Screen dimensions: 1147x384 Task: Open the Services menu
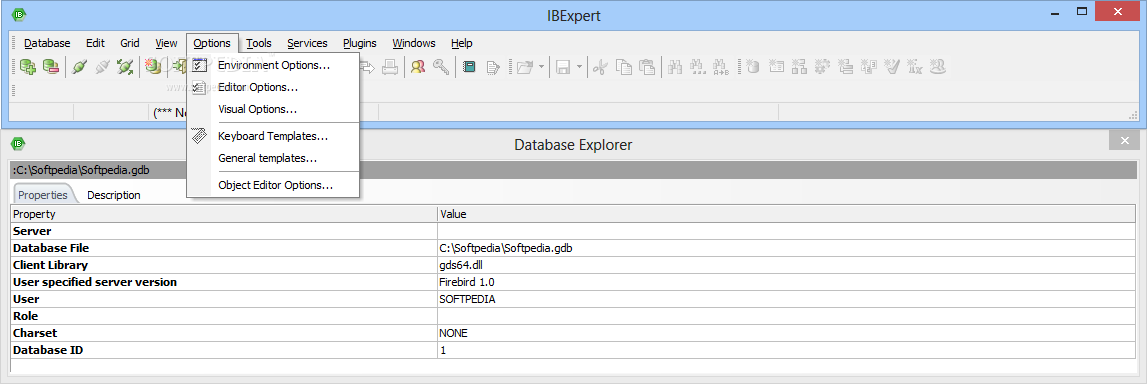[307, 43]
